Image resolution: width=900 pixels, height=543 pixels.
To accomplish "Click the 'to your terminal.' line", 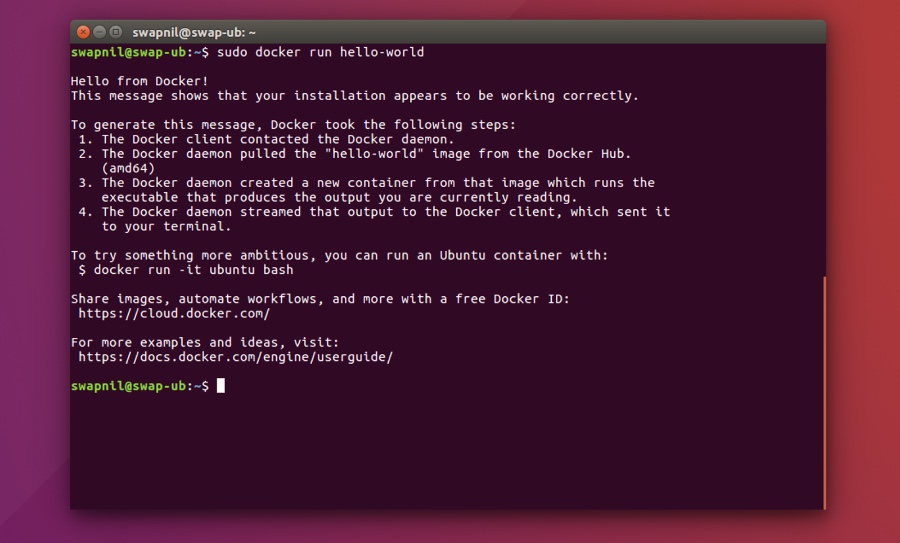I will click(x=166, y=226).
